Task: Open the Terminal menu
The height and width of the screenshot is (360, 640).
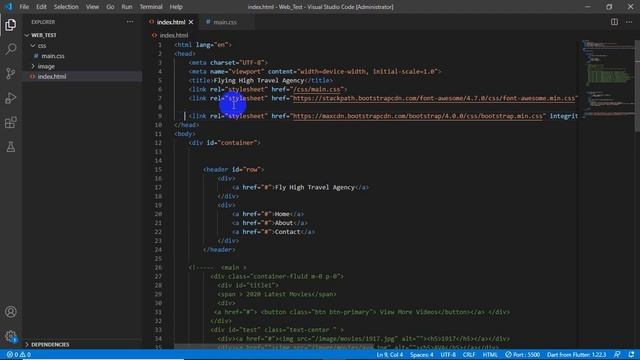Action: pos(151,7)
